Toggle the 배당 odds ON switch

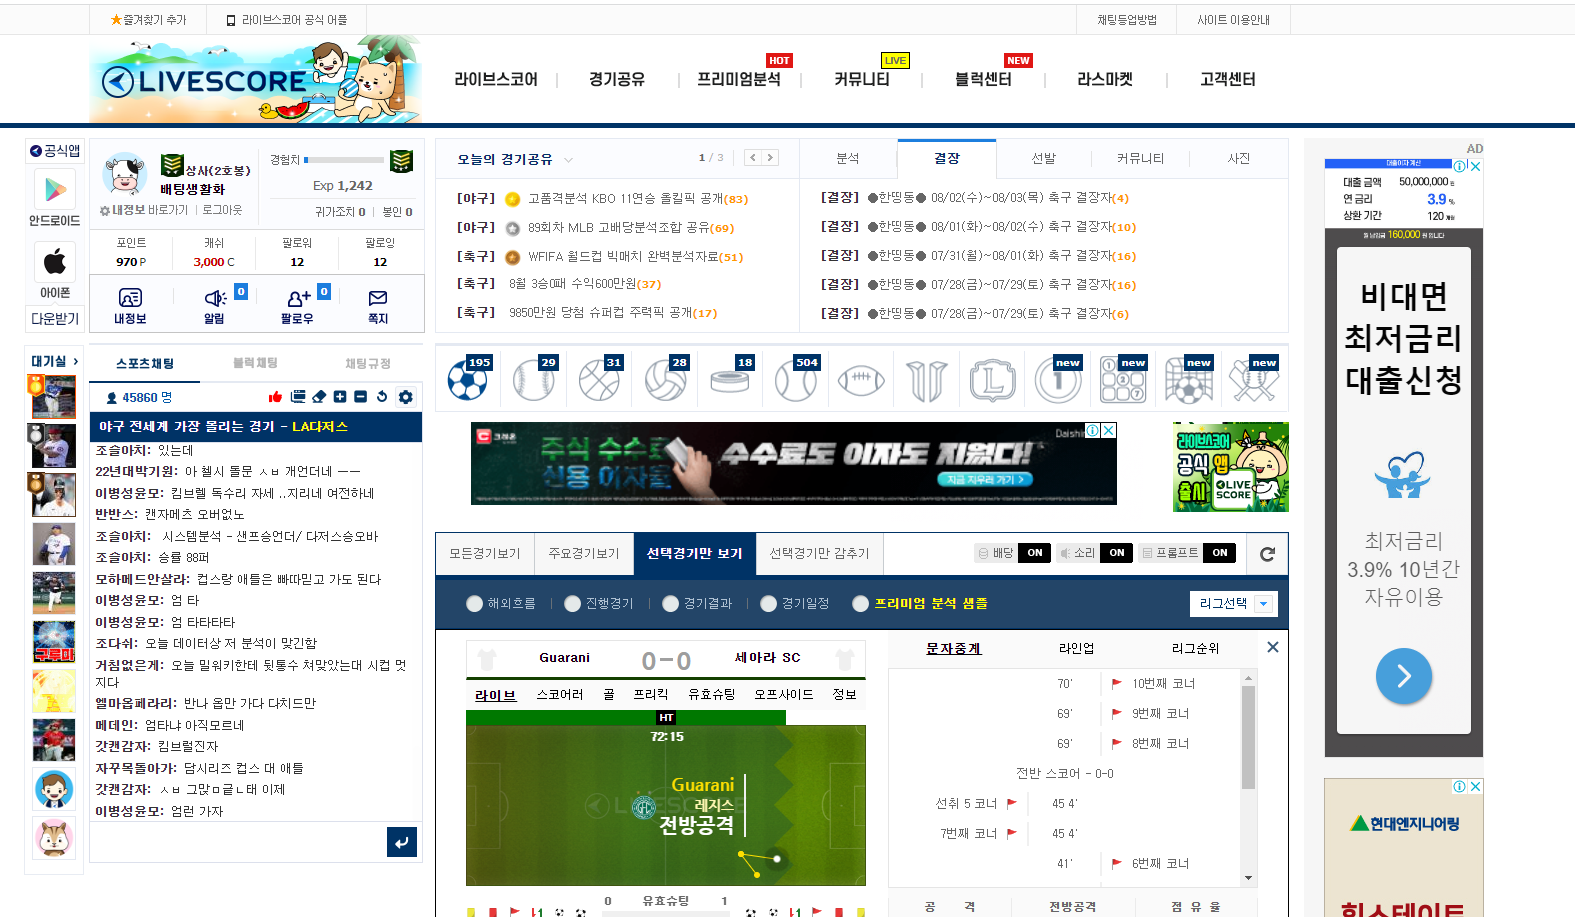click(x=1034, y=553)
